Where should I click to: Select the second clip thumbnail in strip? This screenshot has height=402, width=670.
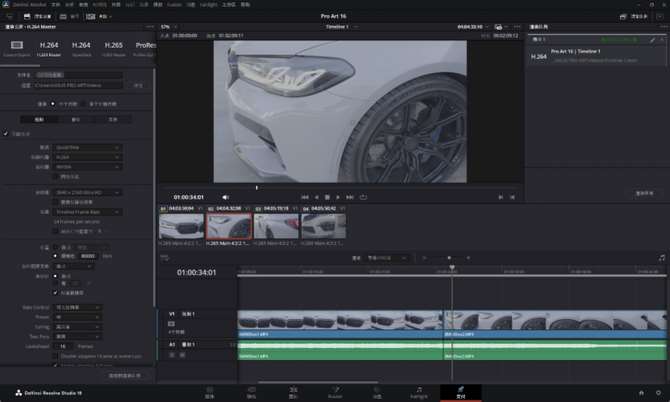(x=229, y=226)
